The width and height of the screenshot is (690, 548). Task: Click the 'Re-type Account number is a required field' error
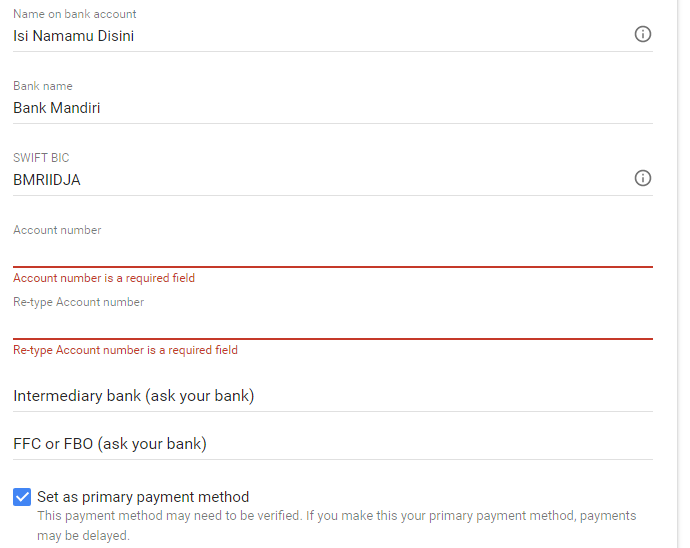125,350
